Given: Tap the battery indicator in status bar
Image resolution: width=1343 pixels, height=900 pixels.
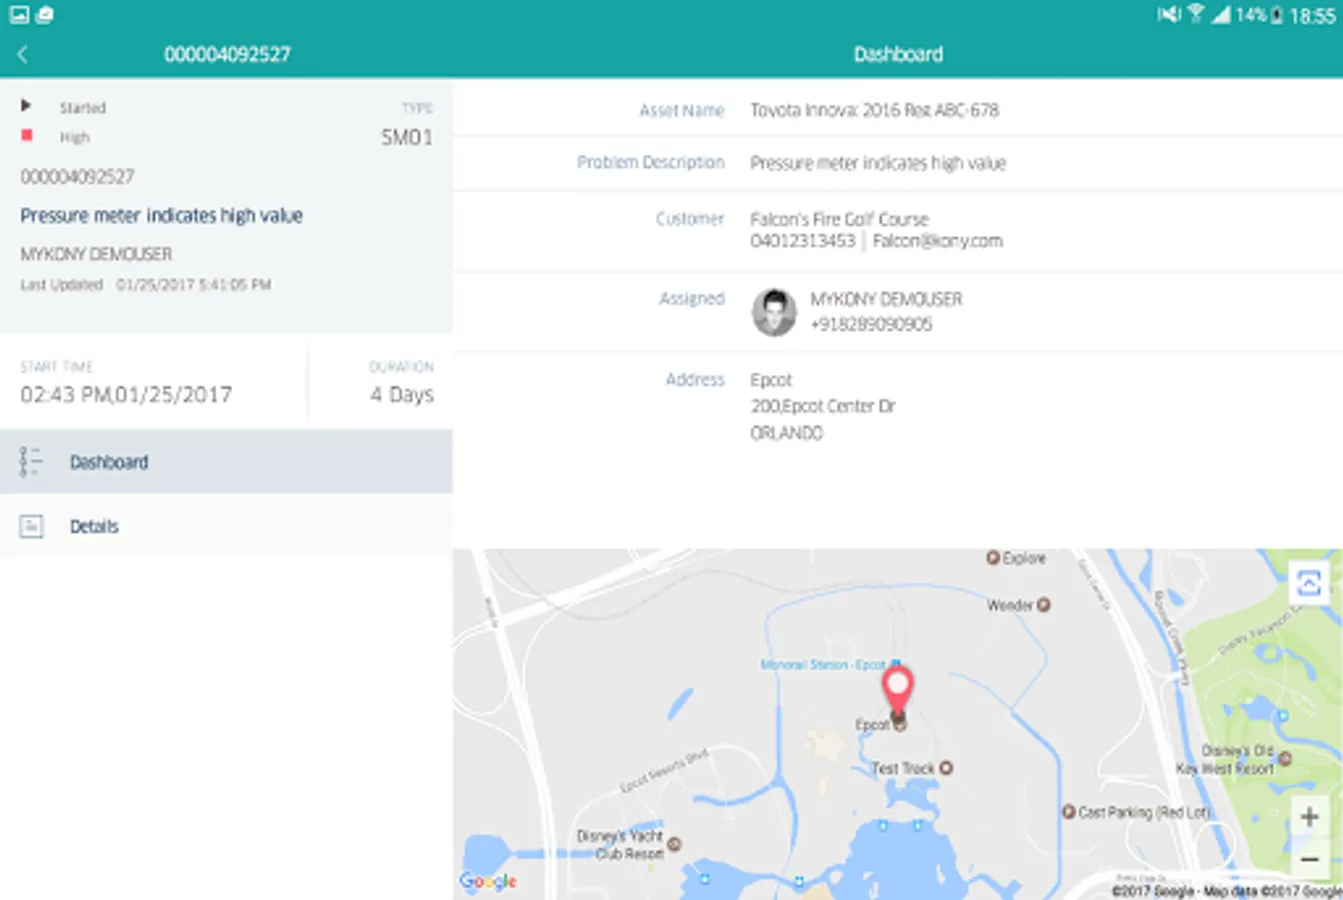Looking at the screenshot, I should [1277, 15].
